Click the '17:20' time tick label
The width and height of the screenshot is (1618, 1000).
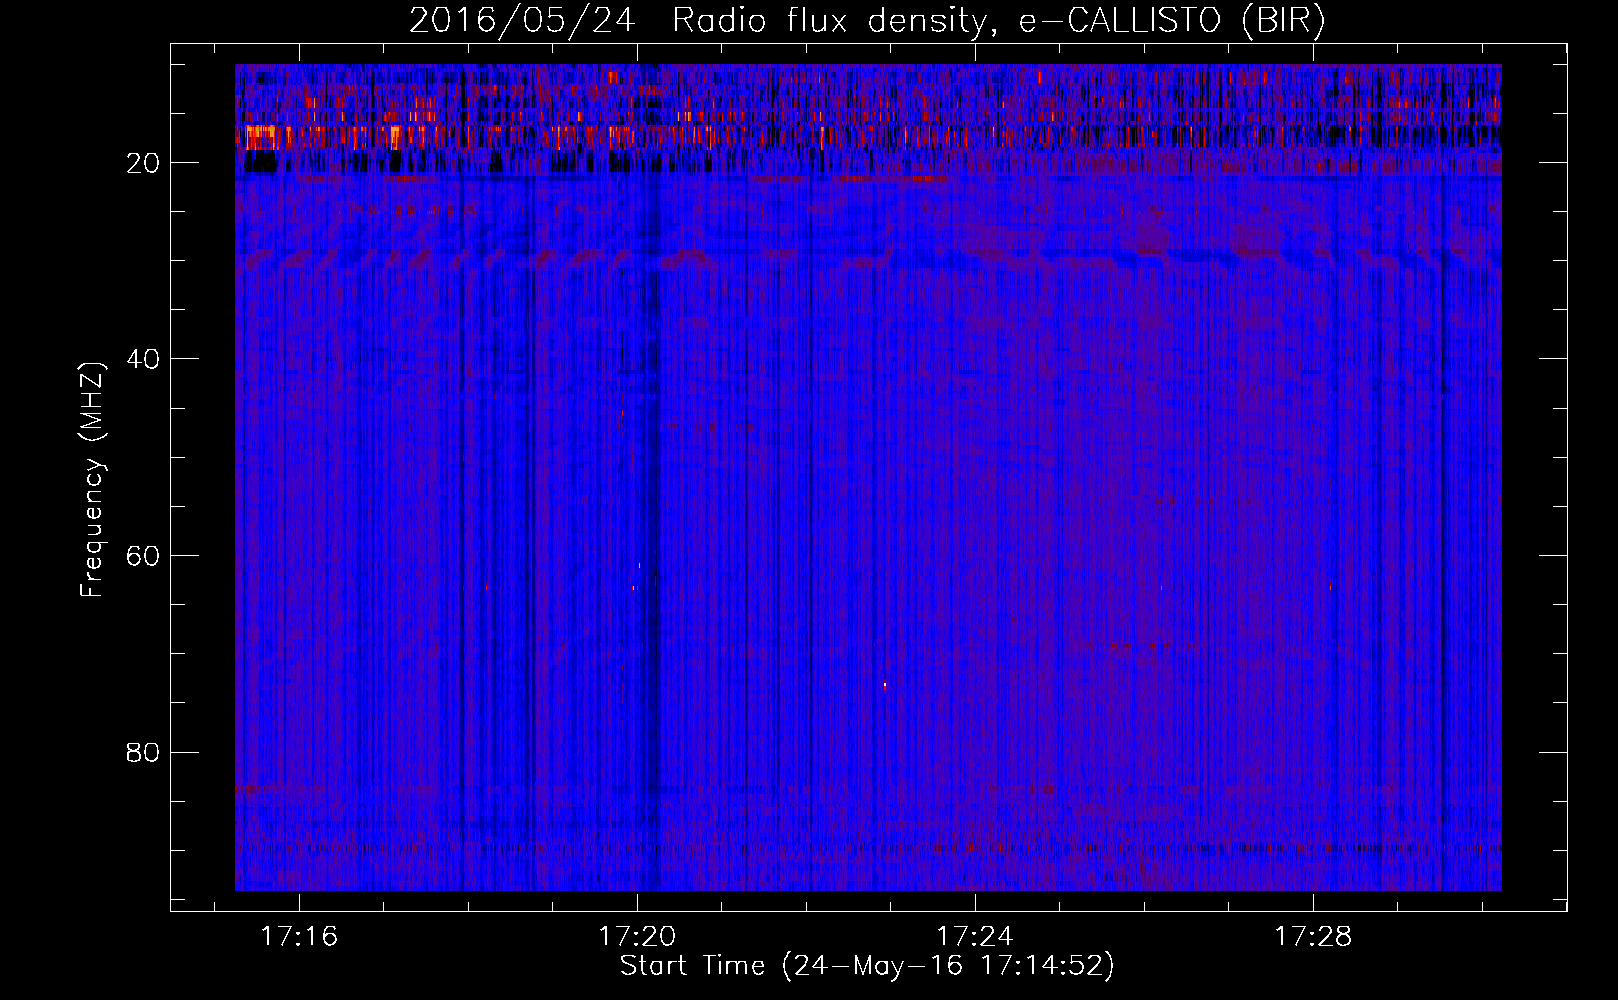click(x=637, y=937)
